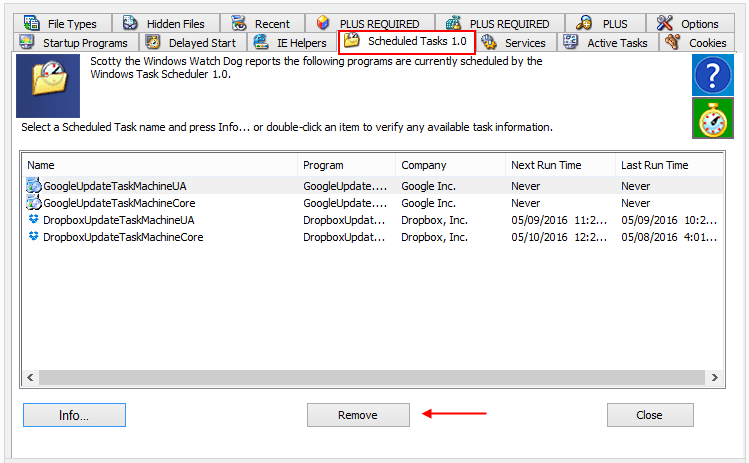Click the DropboxUpdateTaskMachineUA Dropbox icon

pos(33,219)
